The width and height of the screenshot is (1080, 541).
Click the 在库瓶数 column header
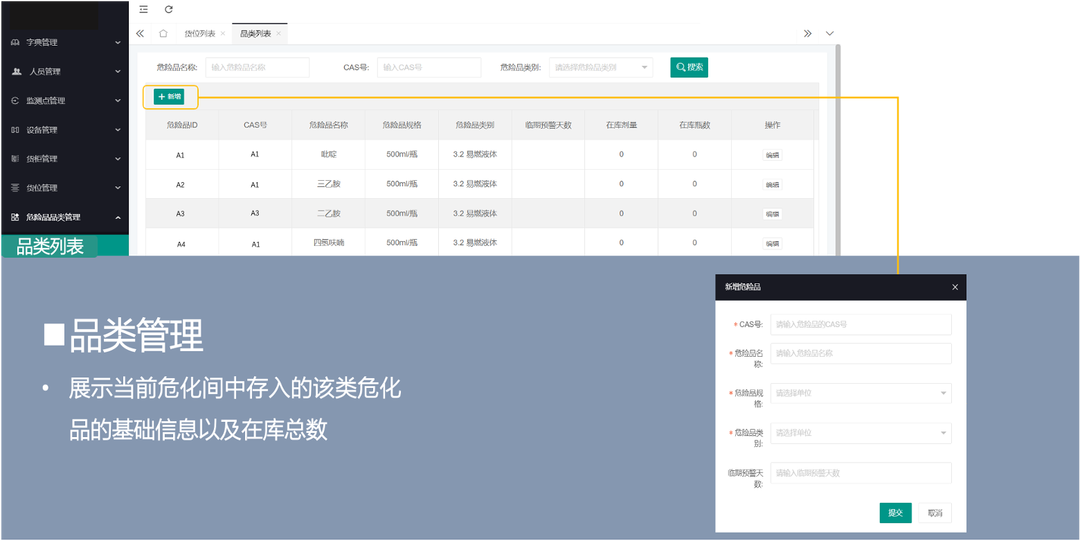point(694,125)
